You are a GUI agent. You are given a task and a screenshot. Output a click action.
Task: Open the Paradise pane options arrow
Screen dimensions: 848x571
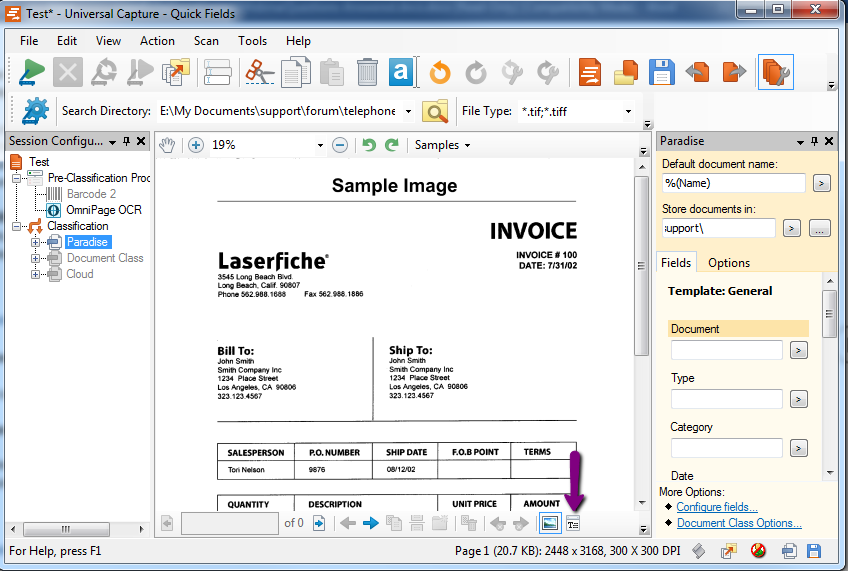(x=800, y=142)
